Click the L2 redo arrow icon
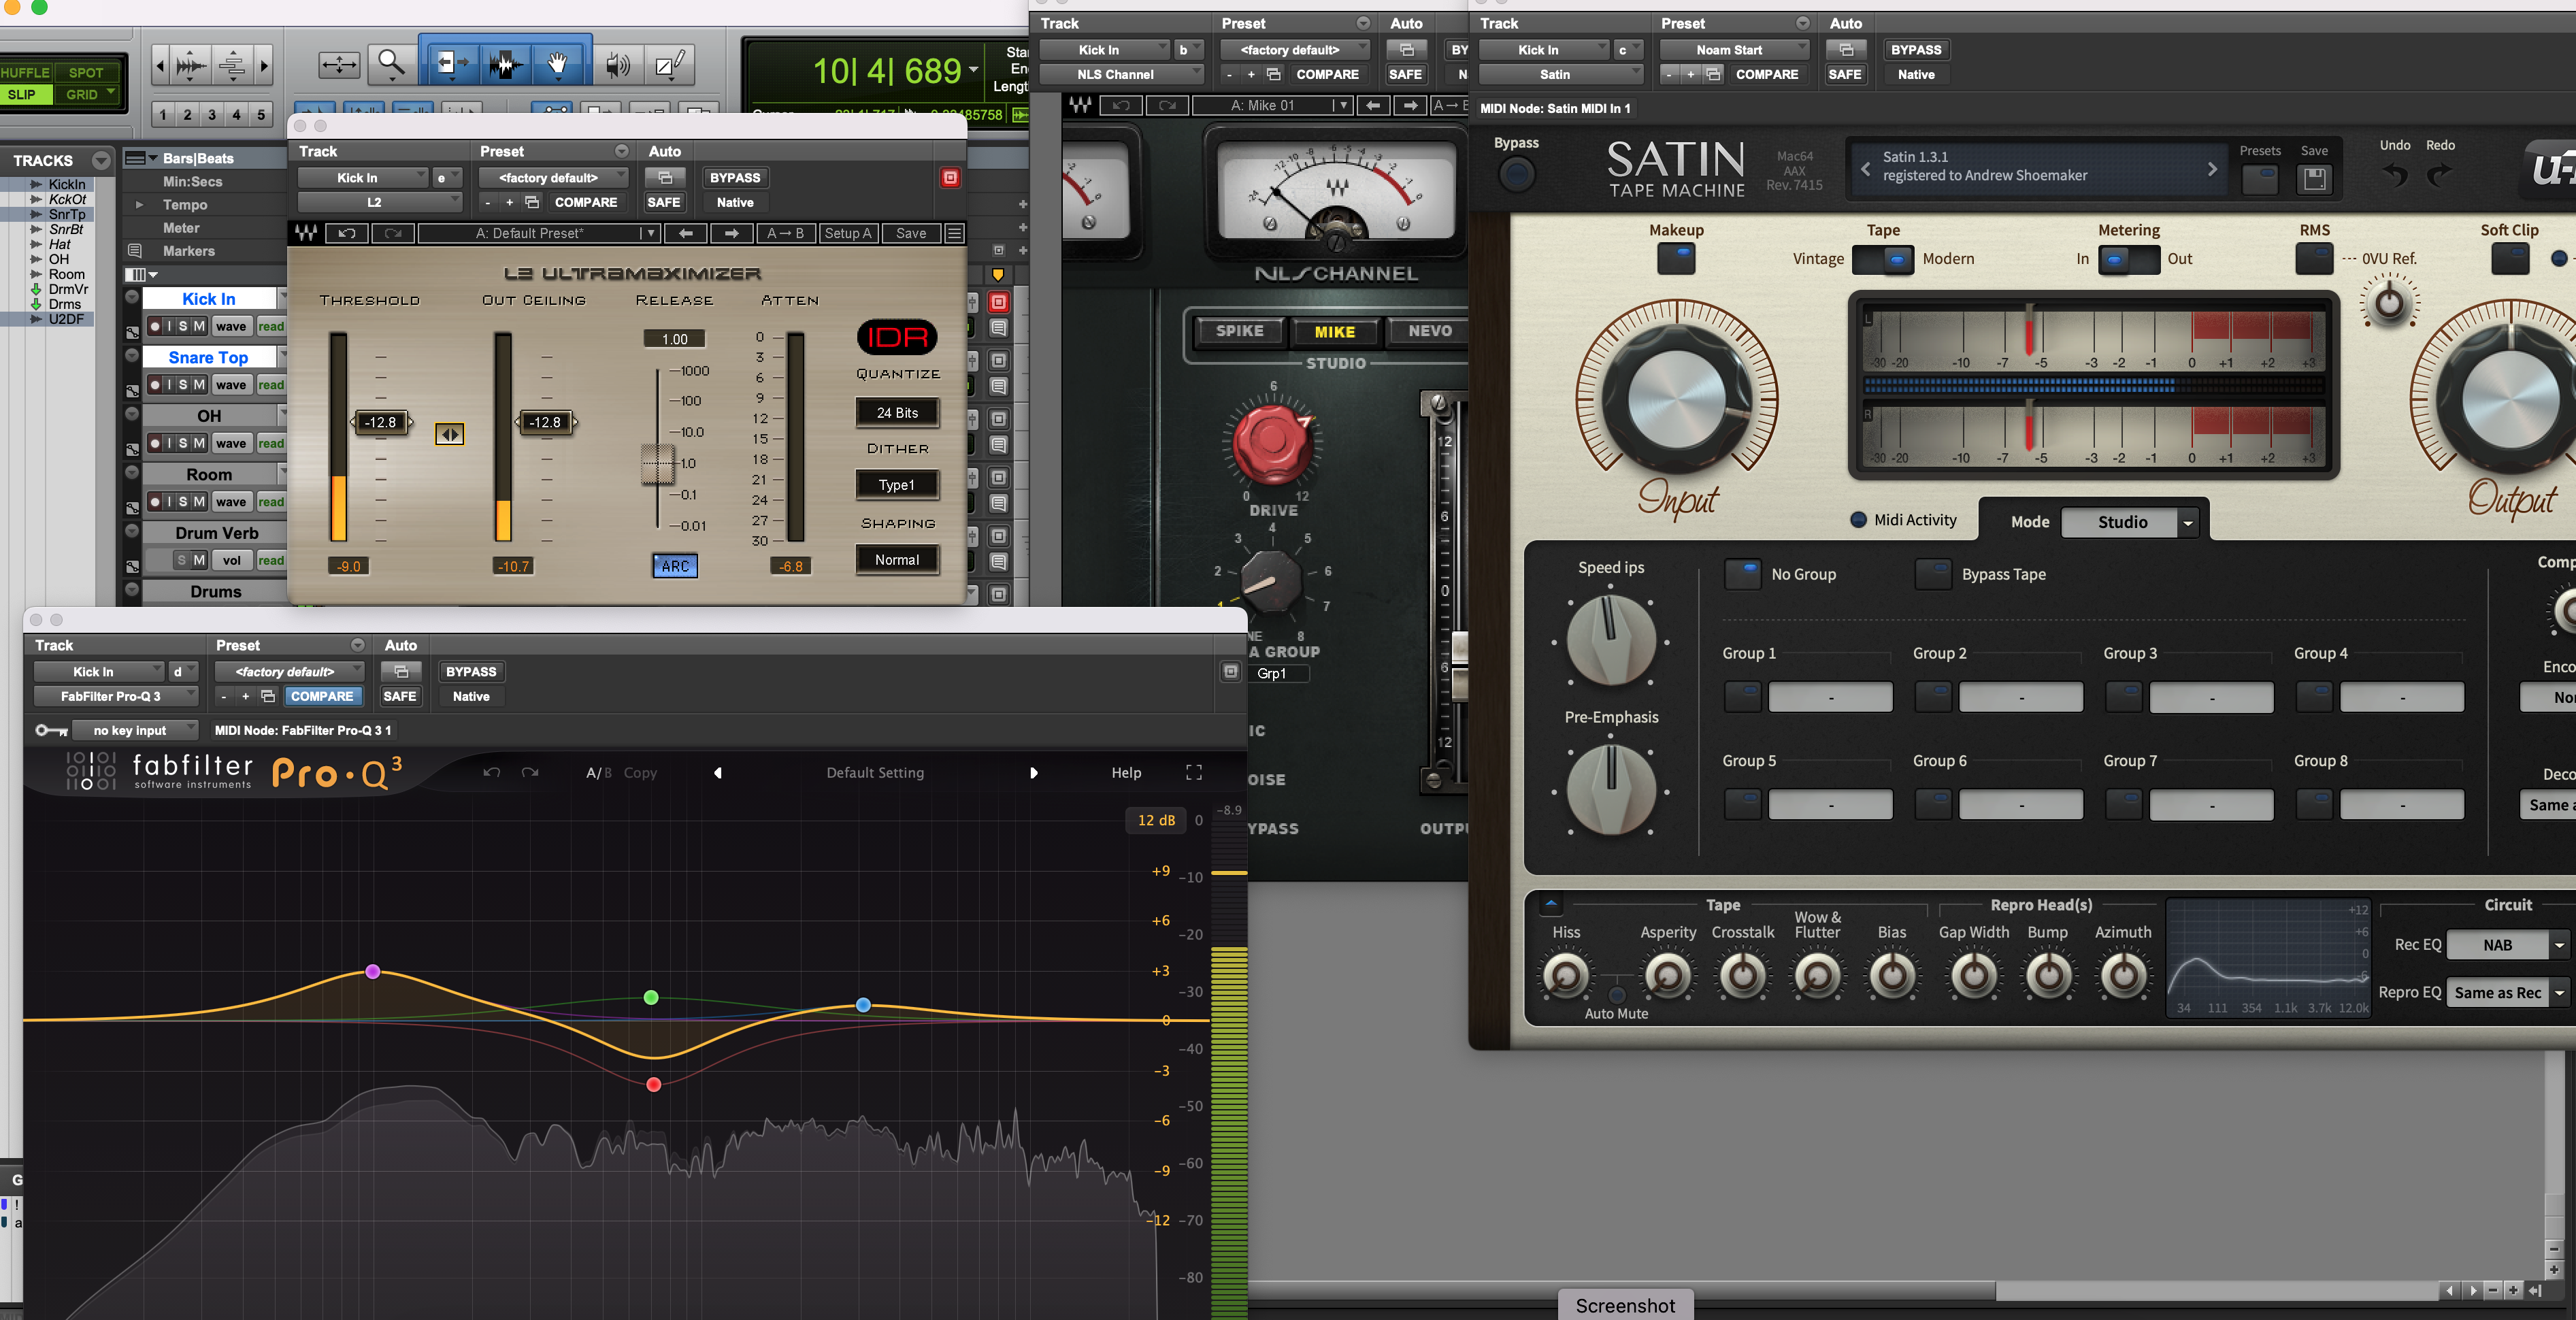The image size is (2576, 1320). coord(393,233)
